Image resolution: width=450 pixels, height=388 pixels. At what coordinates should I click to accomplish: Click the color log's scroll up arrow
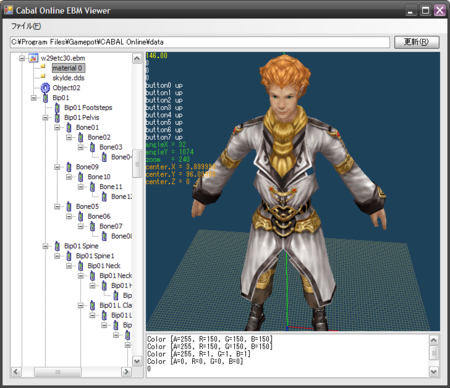coord(434,340)
